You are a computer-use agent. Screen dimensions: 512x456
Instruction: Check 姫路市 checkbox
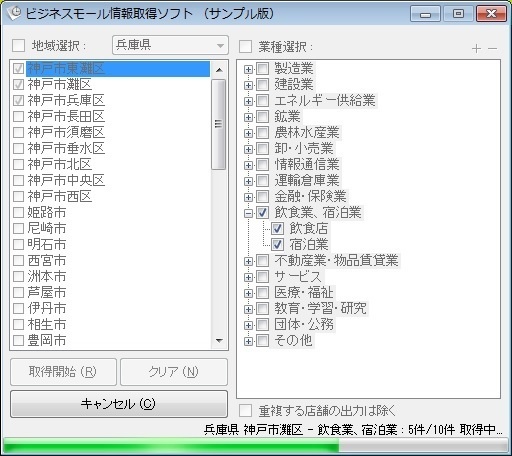click(18, 212)
